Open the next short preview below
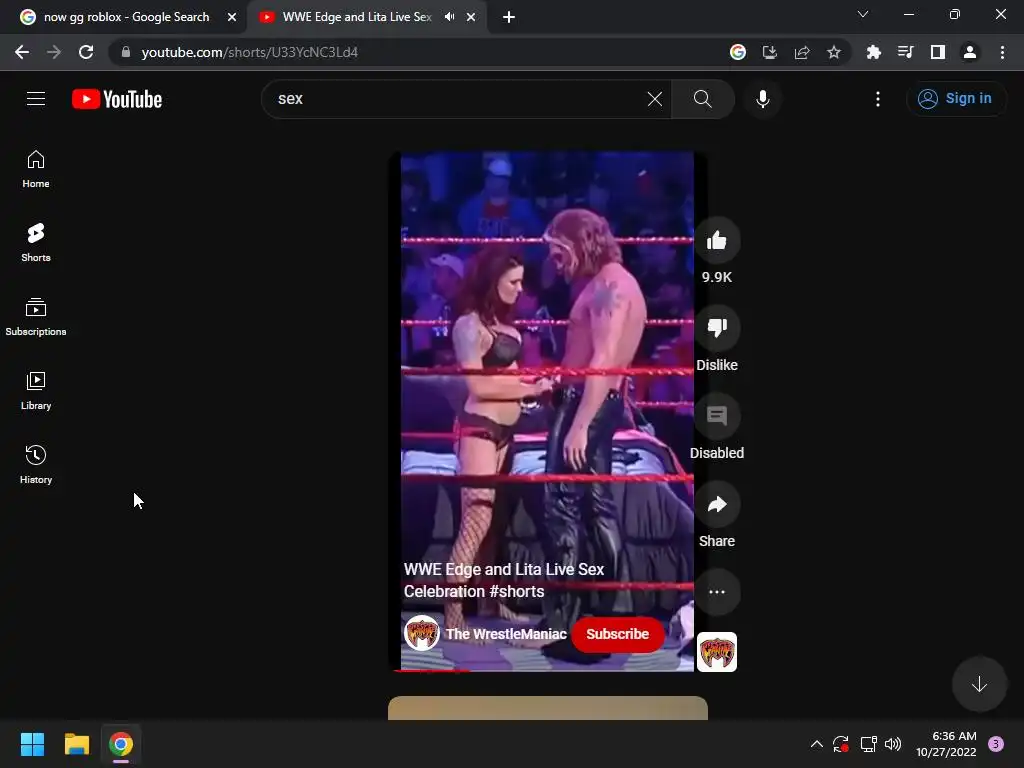Image resolution: width=1024 pixels, height=768 pixels. coord(547,708)
